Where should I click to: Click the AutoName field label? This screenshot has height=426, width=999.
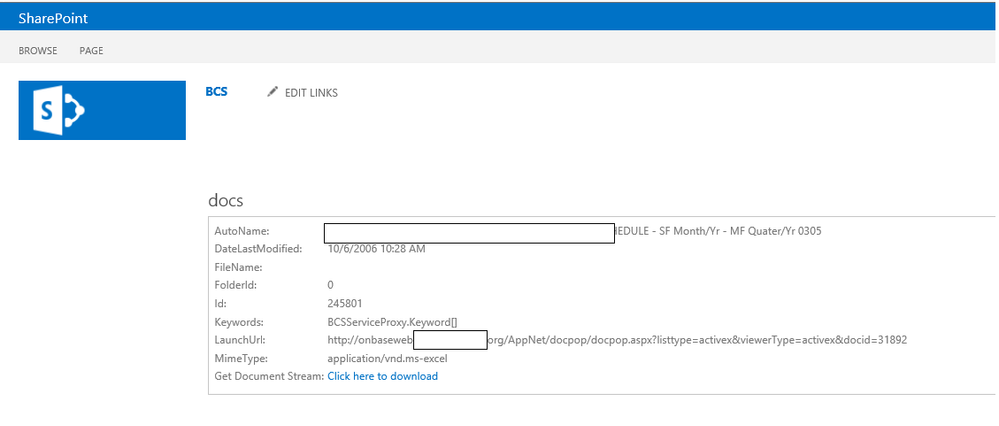pyautogui.click(x=241, y=231)
